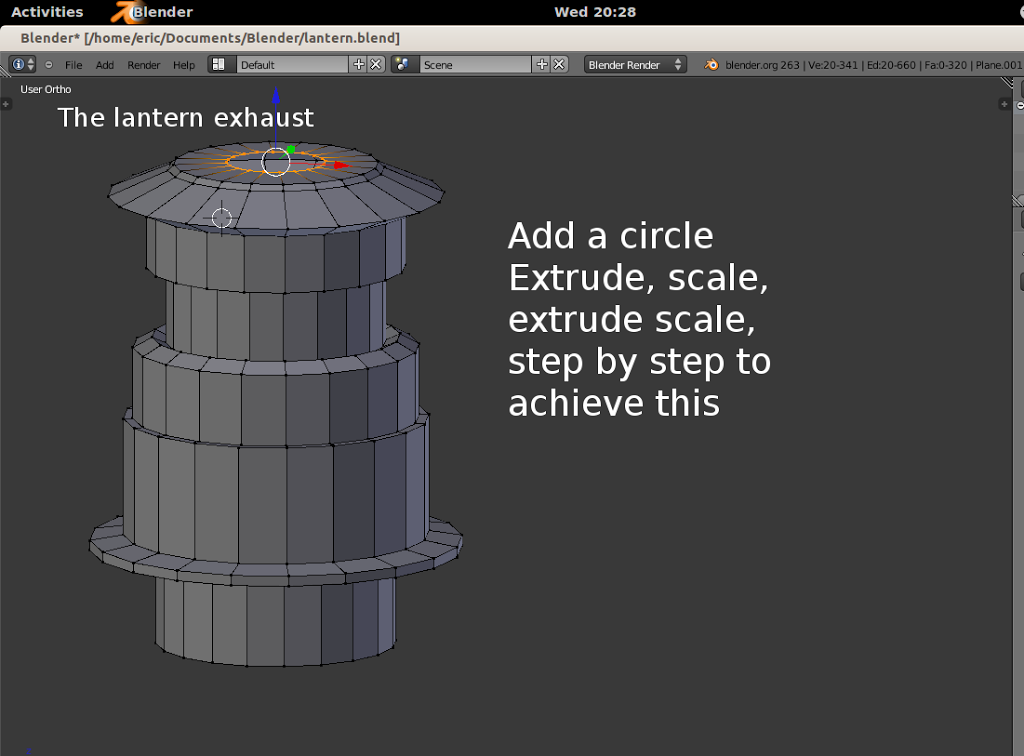Open the Activities overview
Viewport: 1024px width, 756px height.
(47, 12)
